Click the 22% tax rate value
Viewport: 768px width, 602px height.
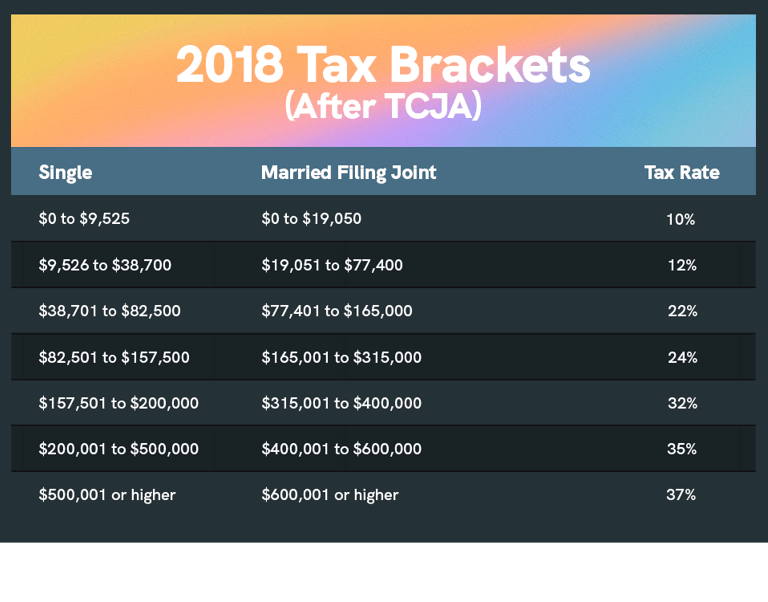point(682,311)
